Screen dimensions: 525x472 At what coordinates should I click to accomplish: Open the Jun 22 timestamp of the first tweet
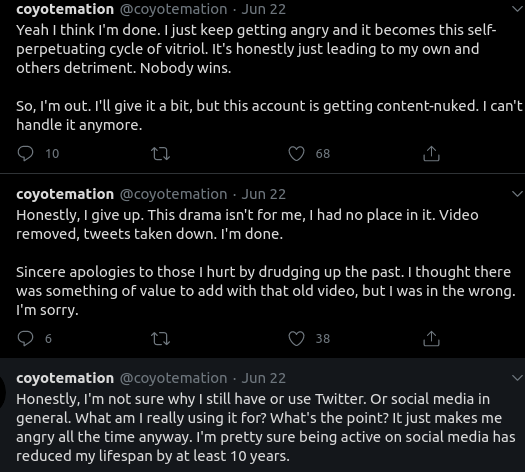pos(264,9)
